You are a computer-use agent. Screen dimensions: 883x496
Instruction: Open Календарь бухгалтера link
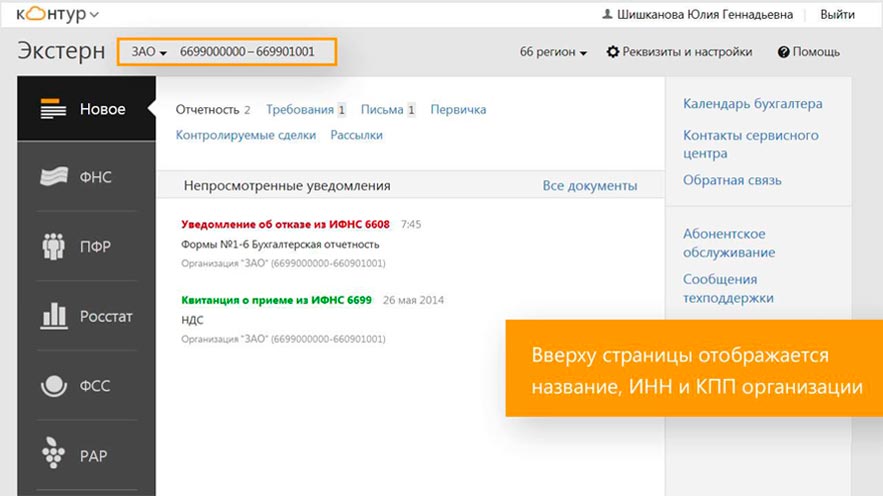coord(752,104)
